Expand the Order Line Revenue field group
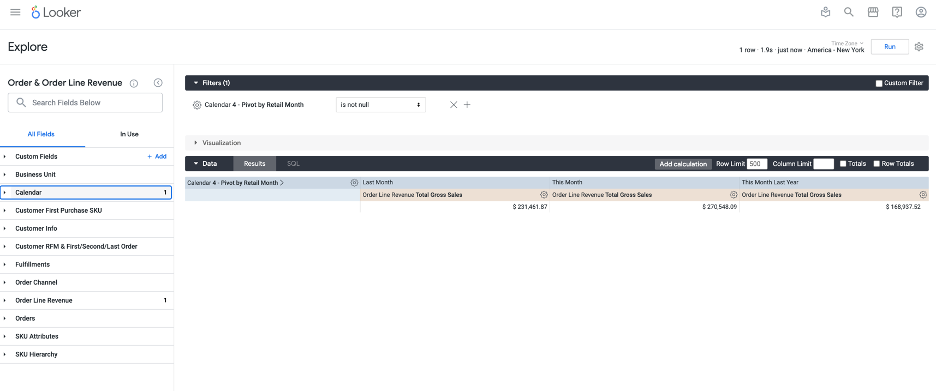 pyautogui.click(x=87, y=300)
